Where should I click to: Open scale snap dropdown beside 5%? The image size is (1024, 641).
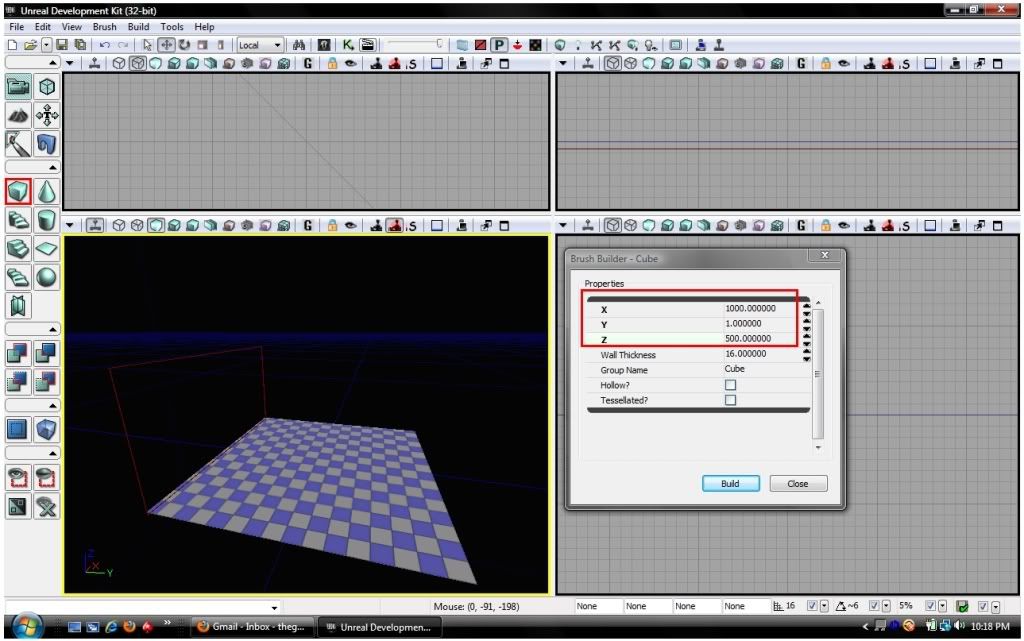click(x=942, y=606)
